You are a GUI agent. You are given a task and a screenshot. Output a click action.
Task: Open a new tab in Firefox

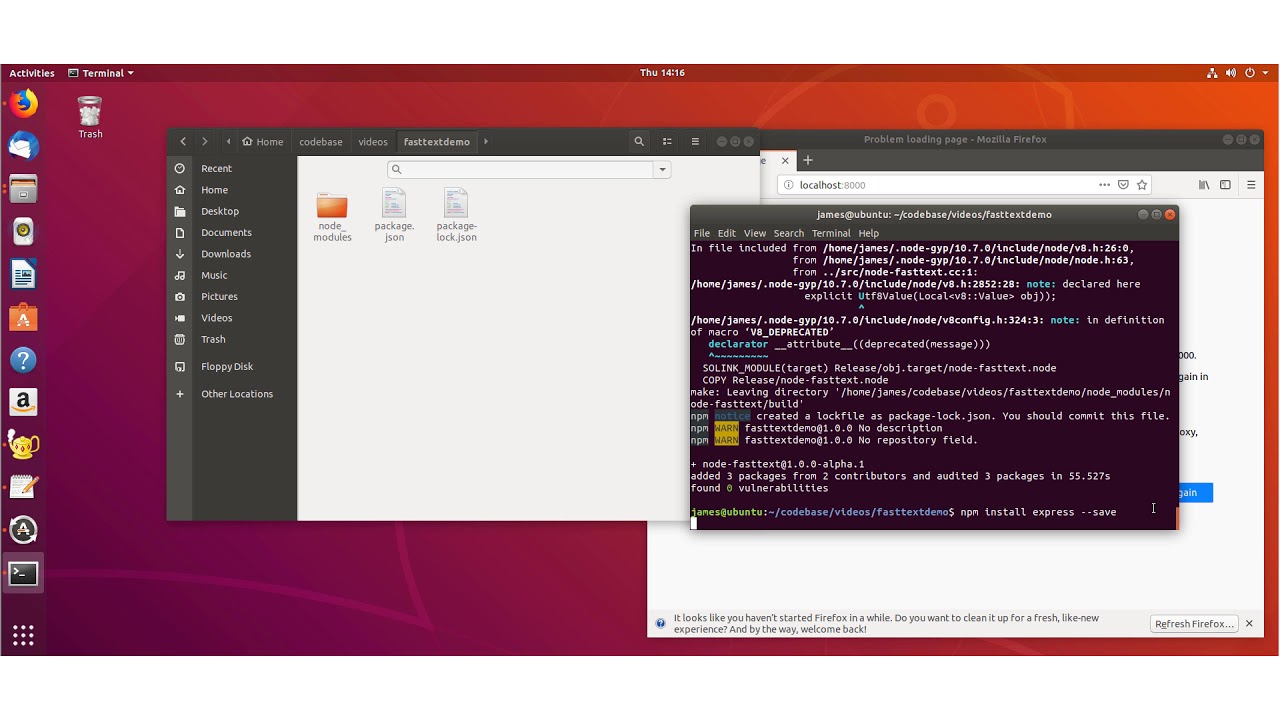[x=808, y=160]
